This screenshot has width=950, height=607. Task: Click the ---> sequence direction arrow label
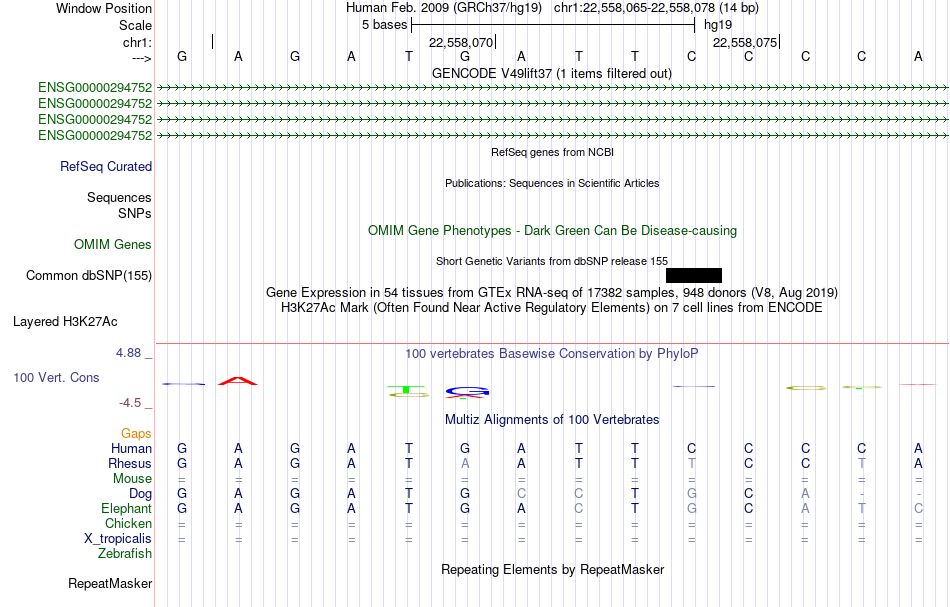click(x=141, y=58)
